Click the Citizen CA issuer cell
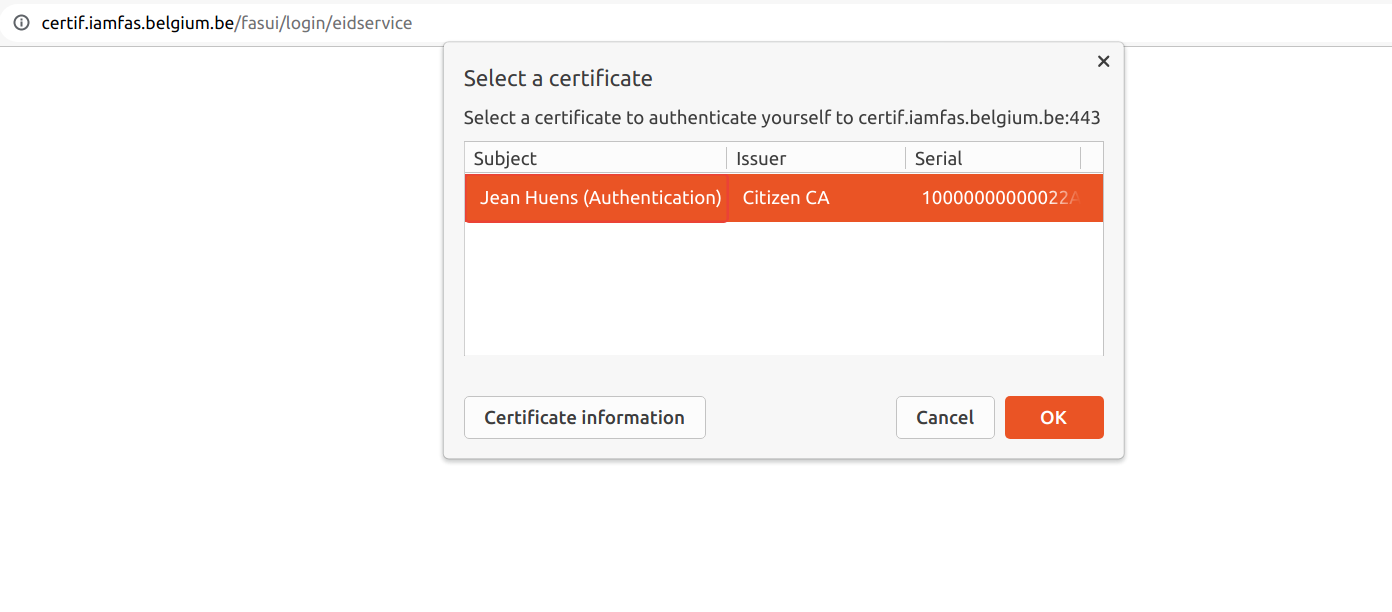This screenshot has width=1392, height=612. point(816,198)
